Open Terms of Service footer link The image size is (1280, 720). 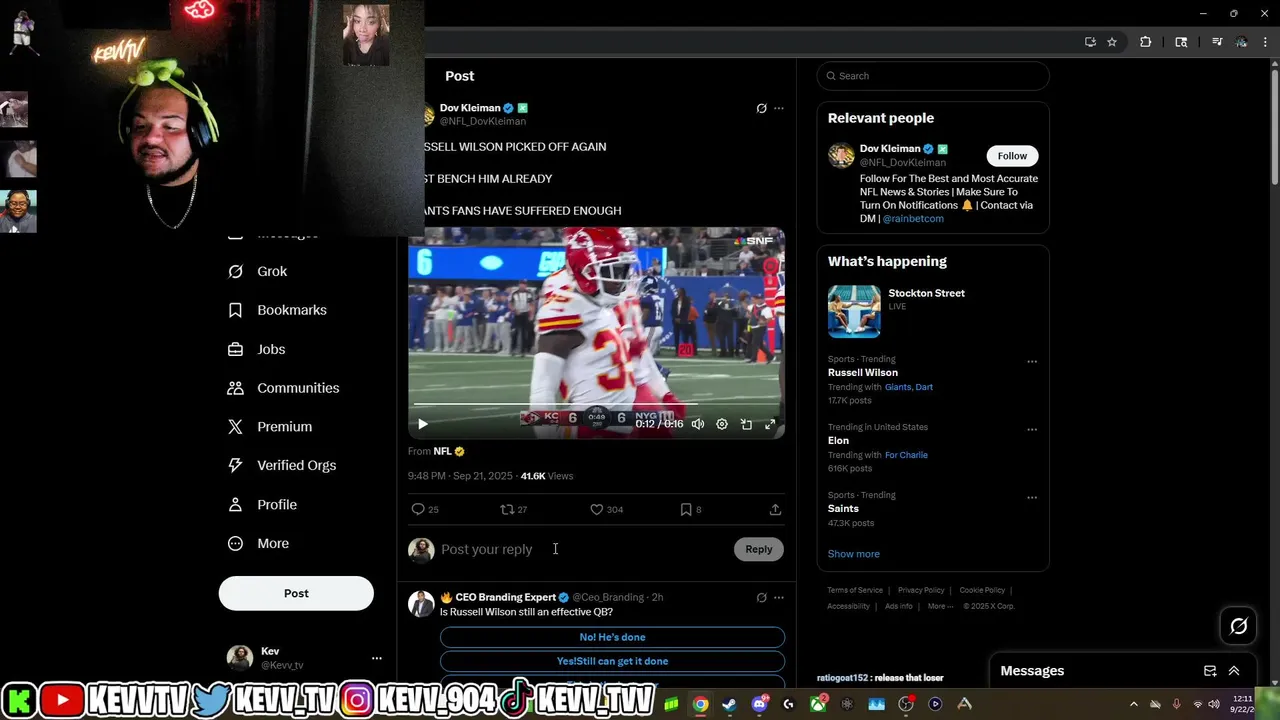tap(855, 590)
